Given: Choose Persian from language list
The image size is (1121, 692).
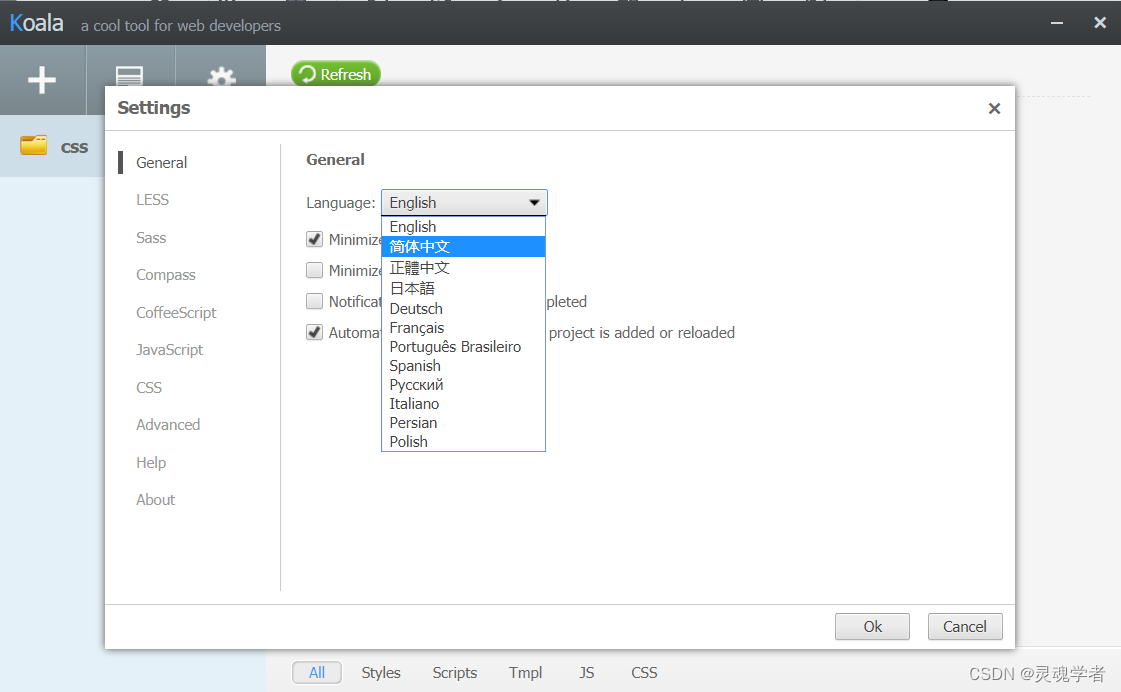Looking at the screenshot, I should point(463,422).
